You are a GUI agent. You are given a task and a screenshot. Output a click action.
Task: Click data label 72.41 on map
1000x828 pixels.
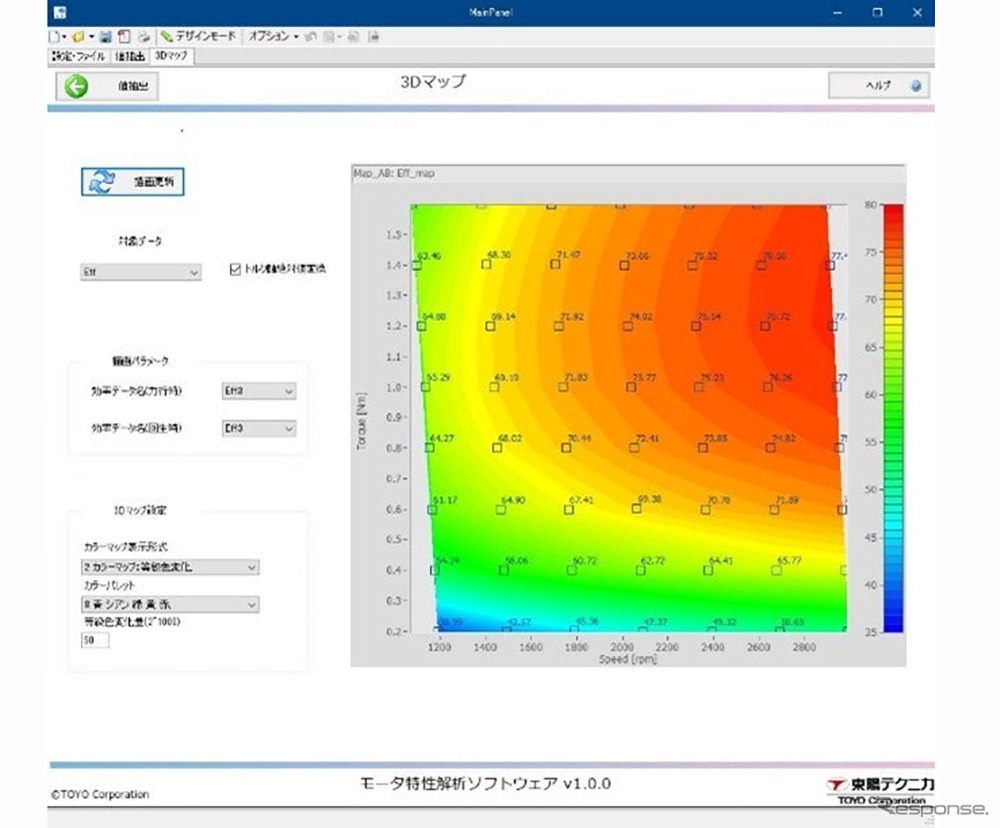[x=647, y=438]
